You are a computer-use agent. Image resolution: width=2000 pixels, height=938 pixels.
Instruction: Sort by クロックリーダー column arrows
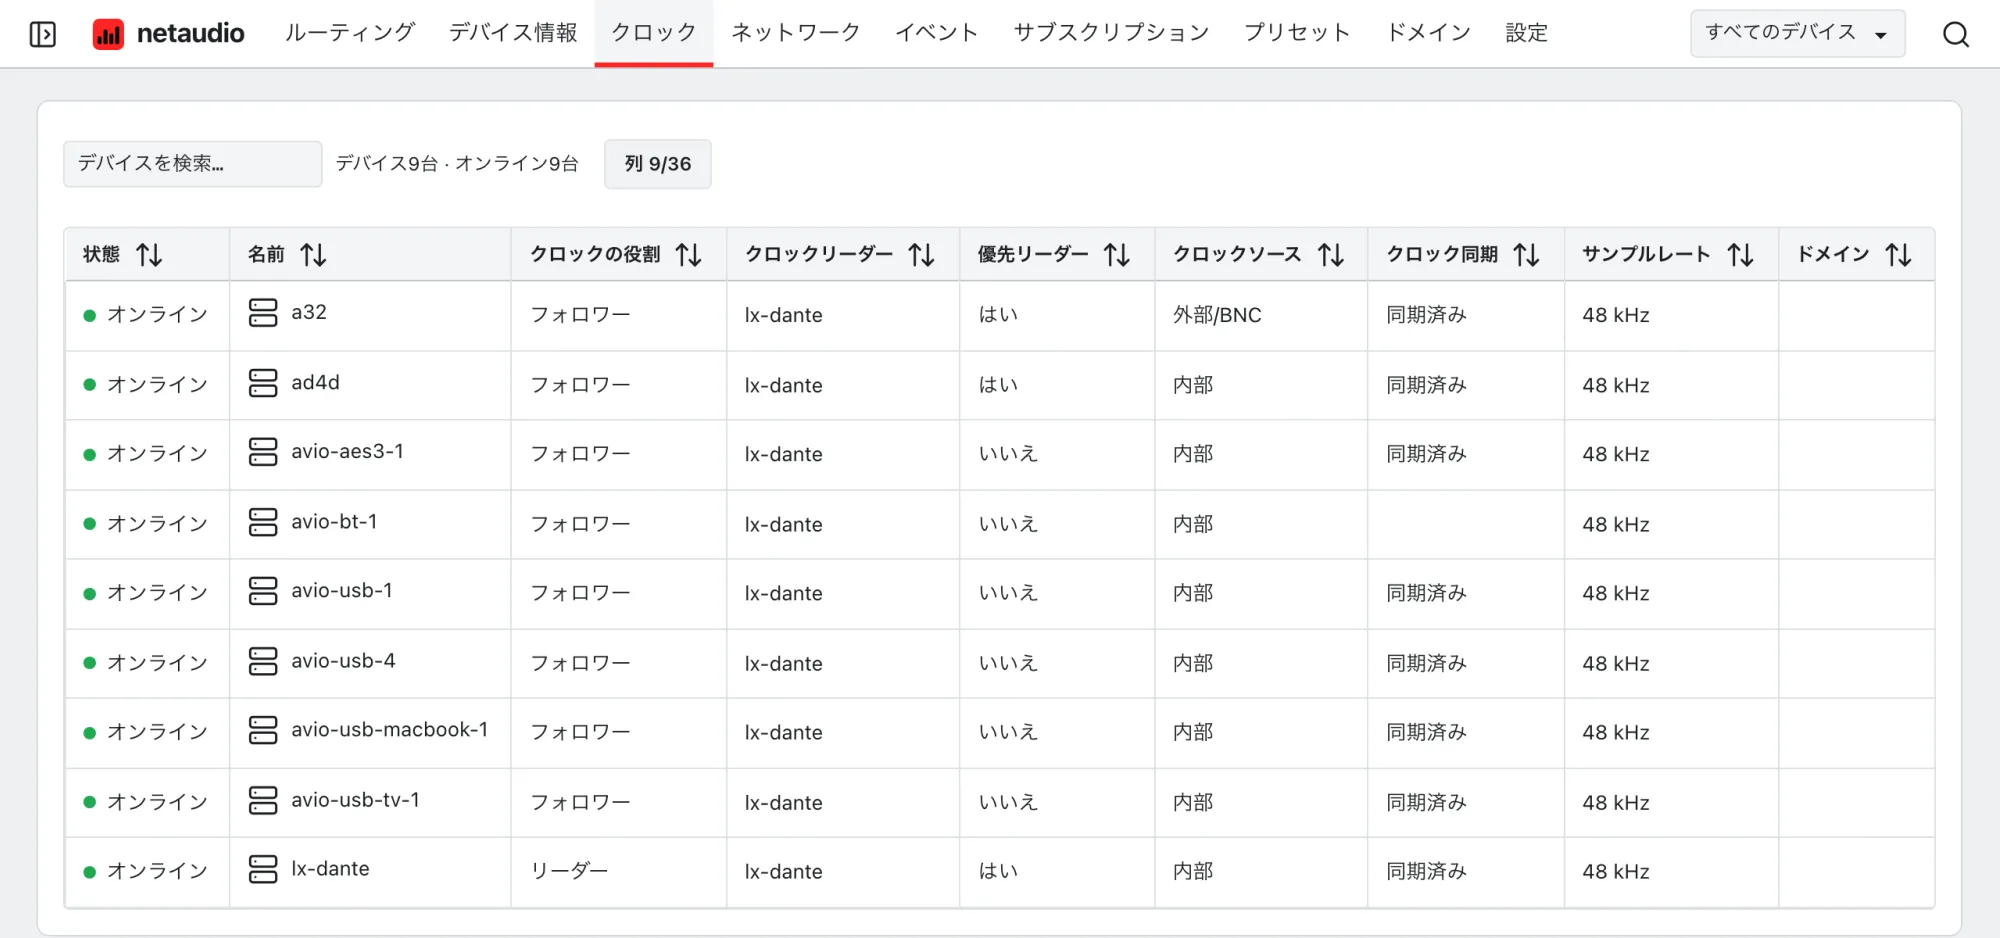tap(921, 255)
